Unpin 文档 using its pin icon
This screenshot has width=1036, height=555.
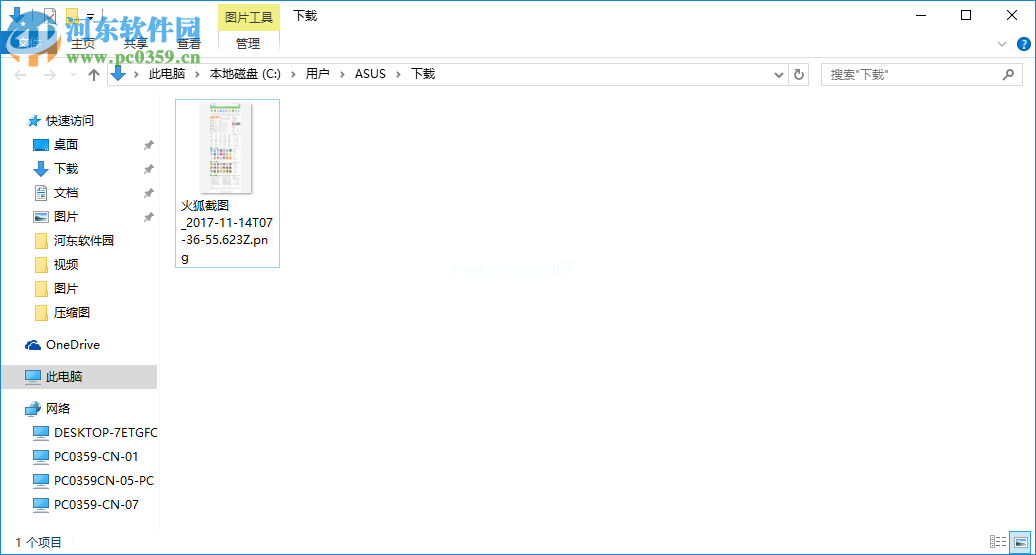click(x=148, y=193)
